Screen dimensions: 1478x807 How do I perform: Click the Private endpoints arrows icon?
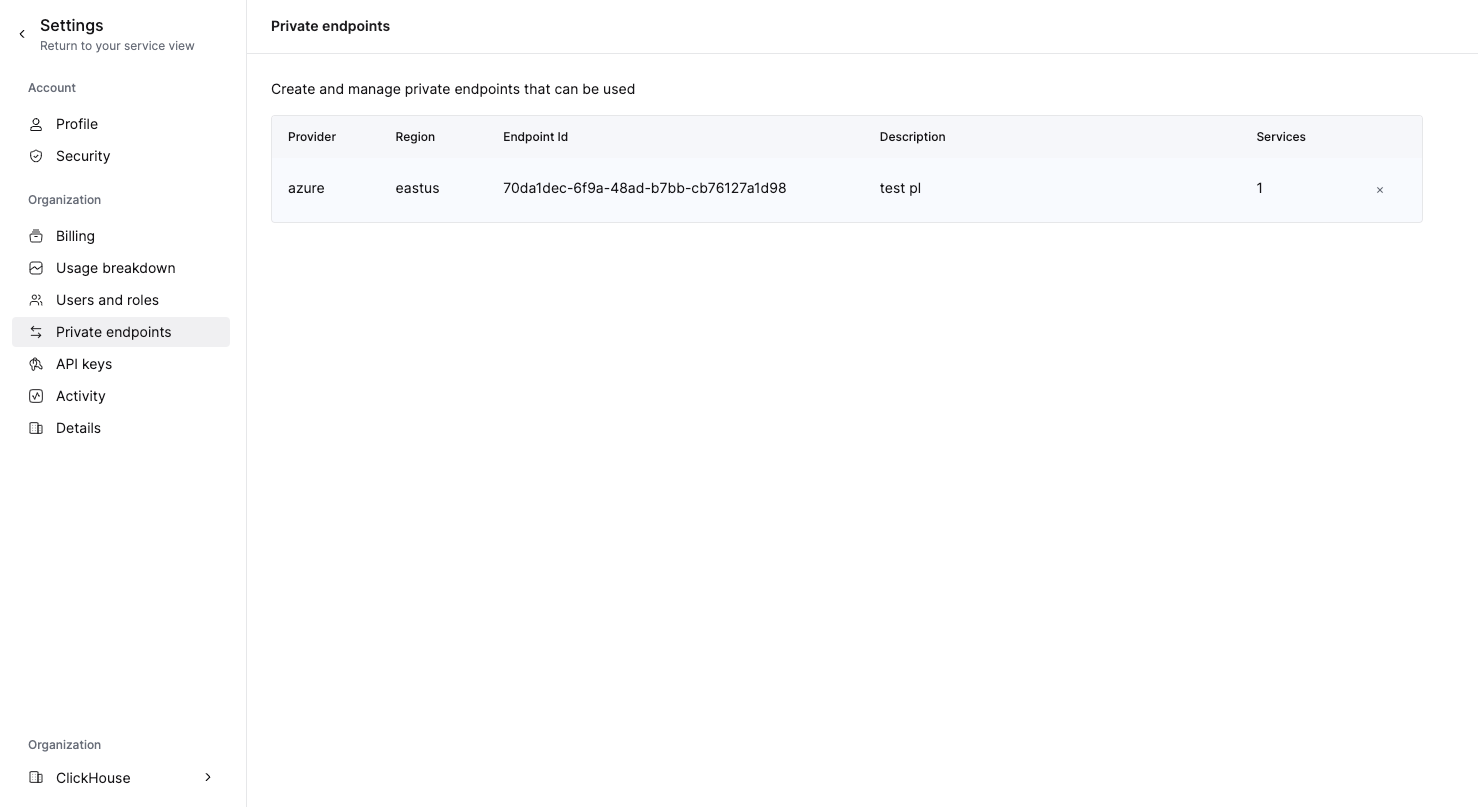click(36, 332)
